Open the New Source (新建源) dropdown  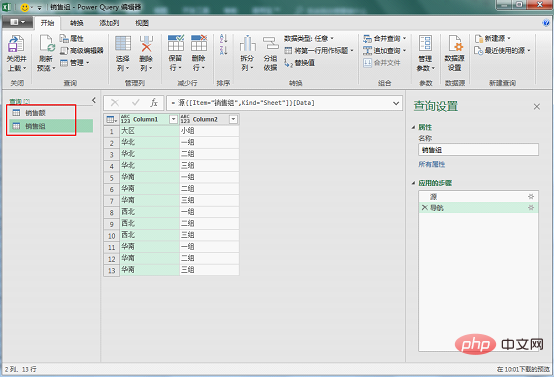click(493, 38)
